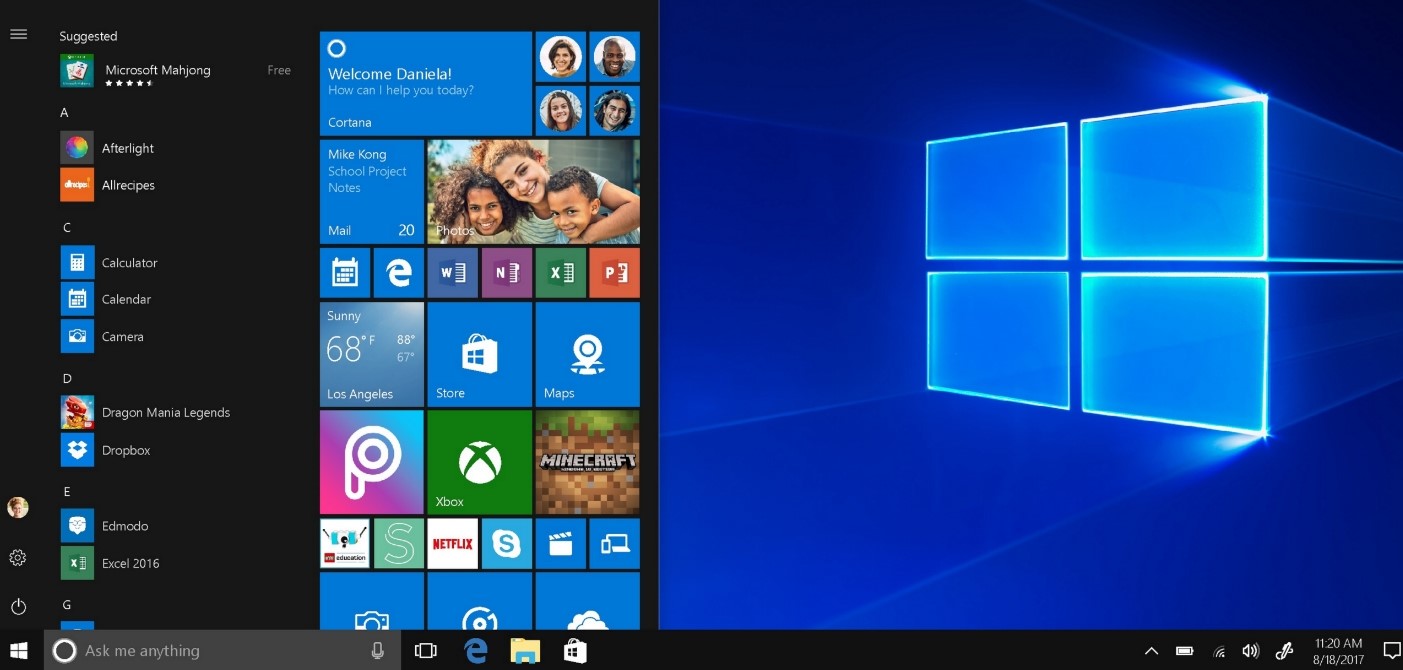
Task: Open the Store from the taskbar
Action: (x=575, y=651)
